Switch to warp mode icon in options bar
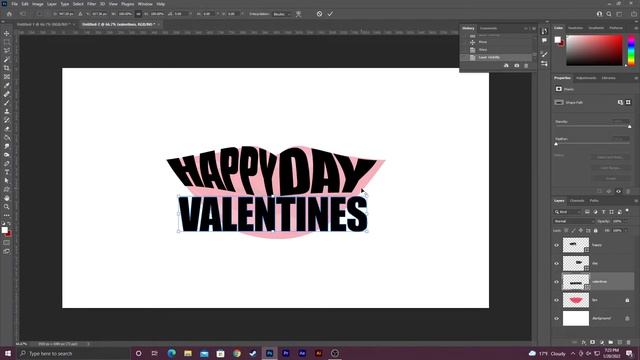The width and height of the screenshot is (640, 360). pos(299,14)
